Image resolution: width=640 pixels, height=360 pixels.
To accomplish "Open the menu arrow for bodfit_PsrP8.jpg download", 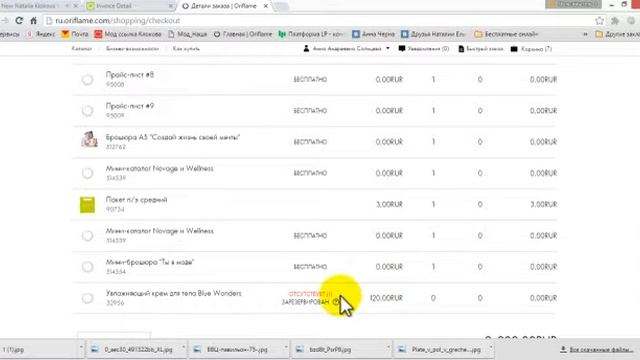I will tap(388, 348).
